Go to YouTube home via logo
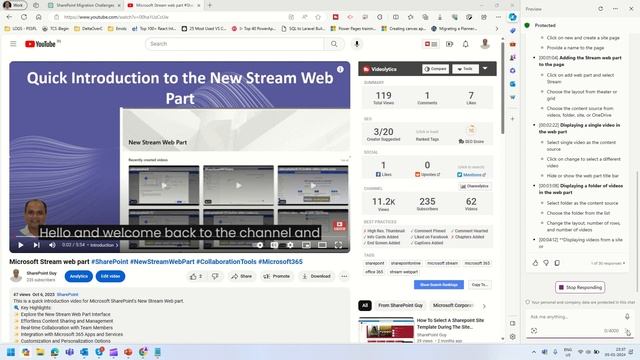Viewport: 640px width, 360px height. coord(40,44)
